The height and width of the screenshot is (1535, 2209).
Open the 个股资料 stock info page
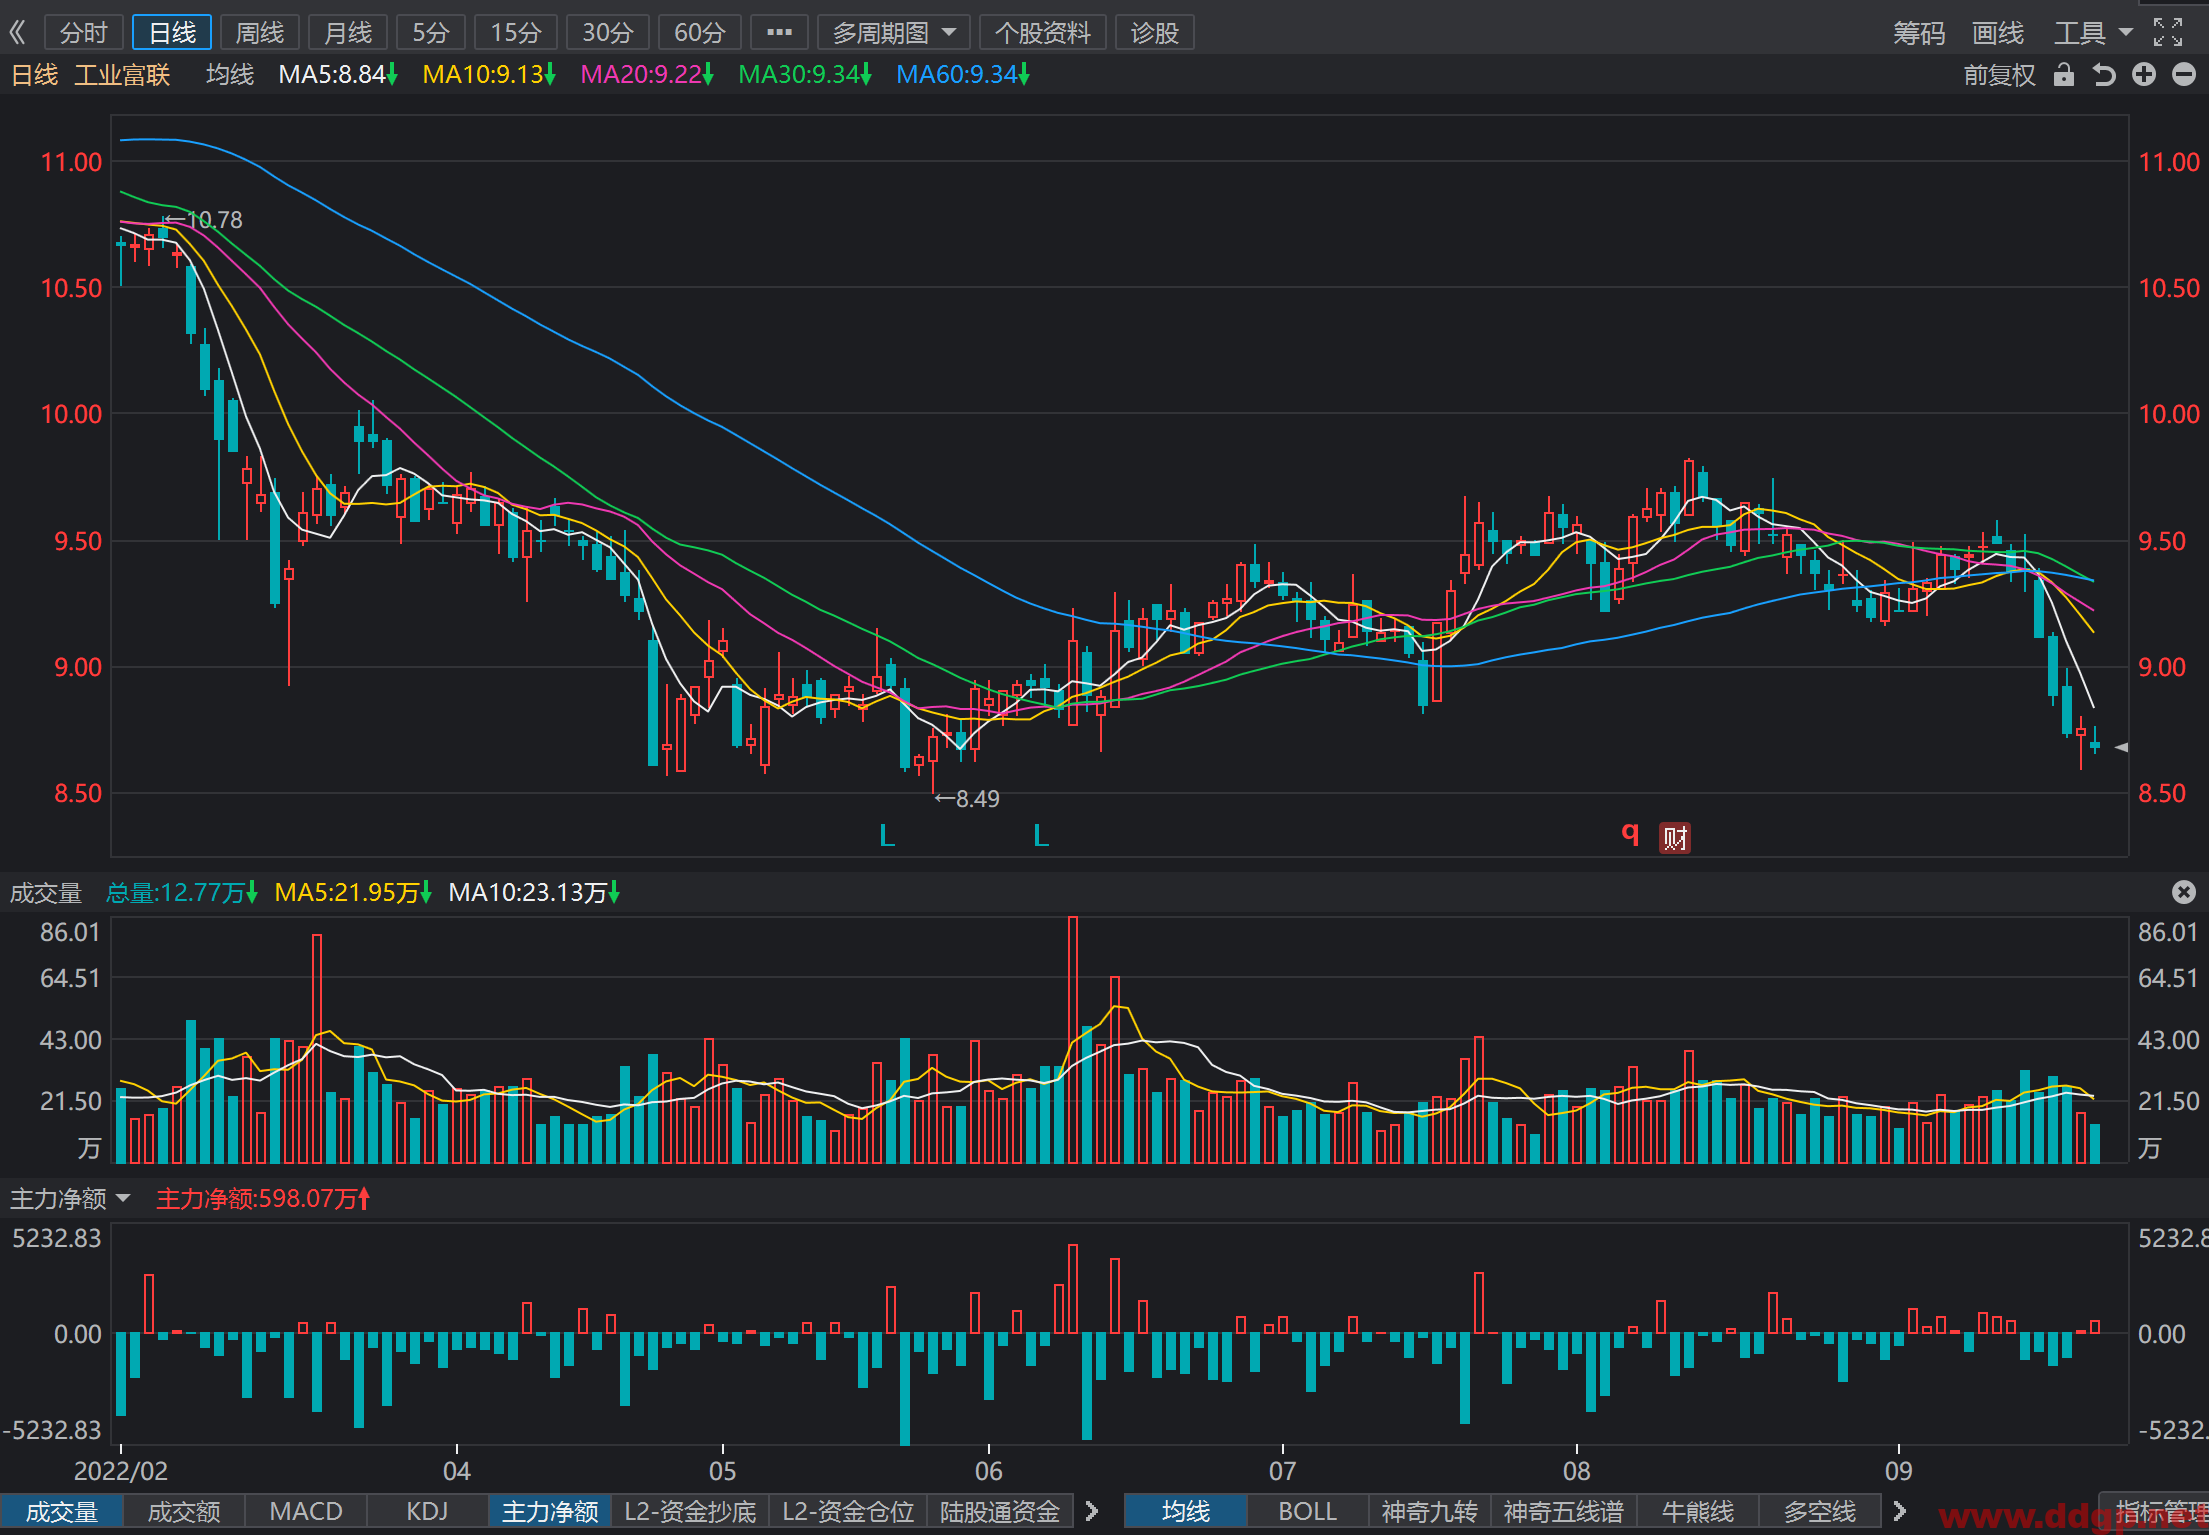tap(1042, 33)
